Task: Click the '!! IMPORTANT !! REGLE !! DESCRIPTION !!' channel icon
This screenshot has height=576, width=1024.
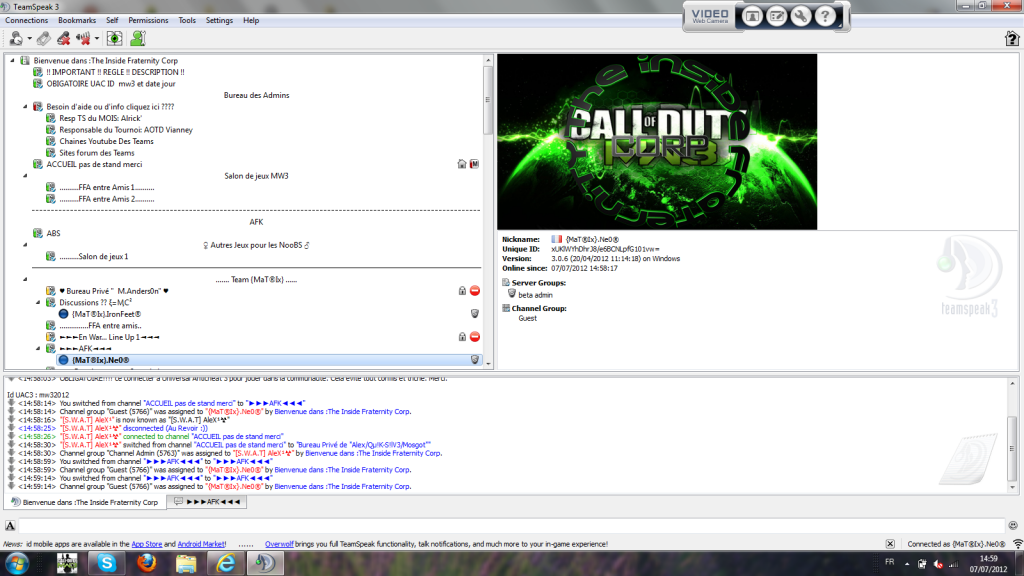Action: tap(38, 72)
